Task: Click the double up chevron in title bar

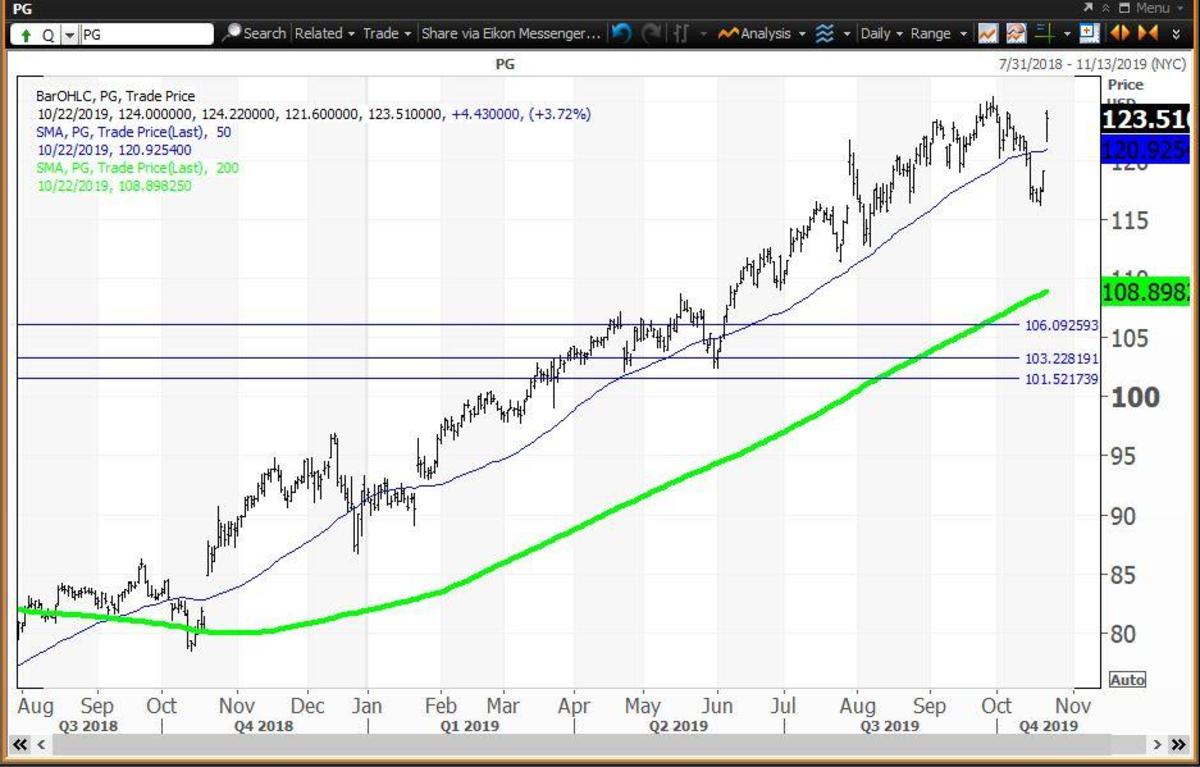Action: [x=1106, y=7]
